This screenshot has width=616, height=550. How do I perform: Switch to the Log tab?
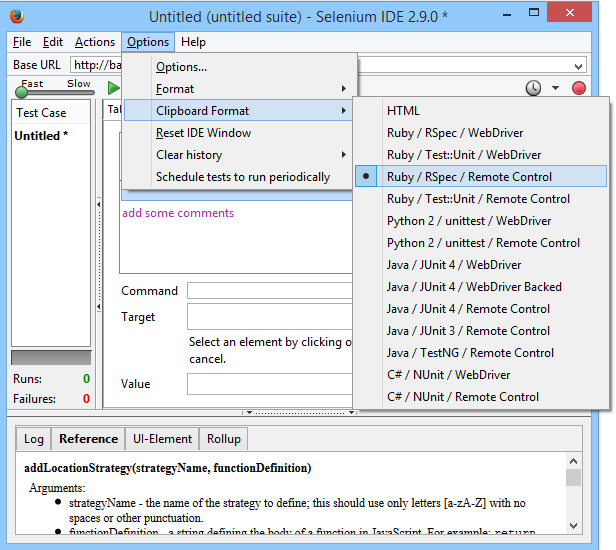coord(34,439)
